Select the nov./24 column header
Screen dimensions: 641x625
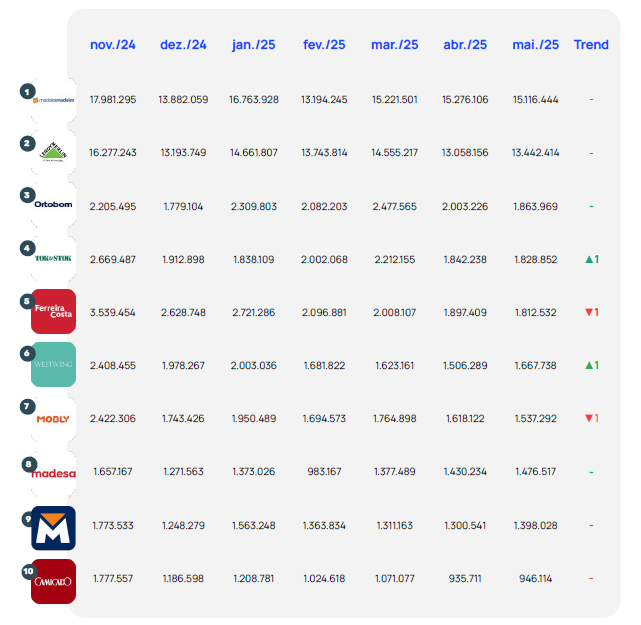113,45
